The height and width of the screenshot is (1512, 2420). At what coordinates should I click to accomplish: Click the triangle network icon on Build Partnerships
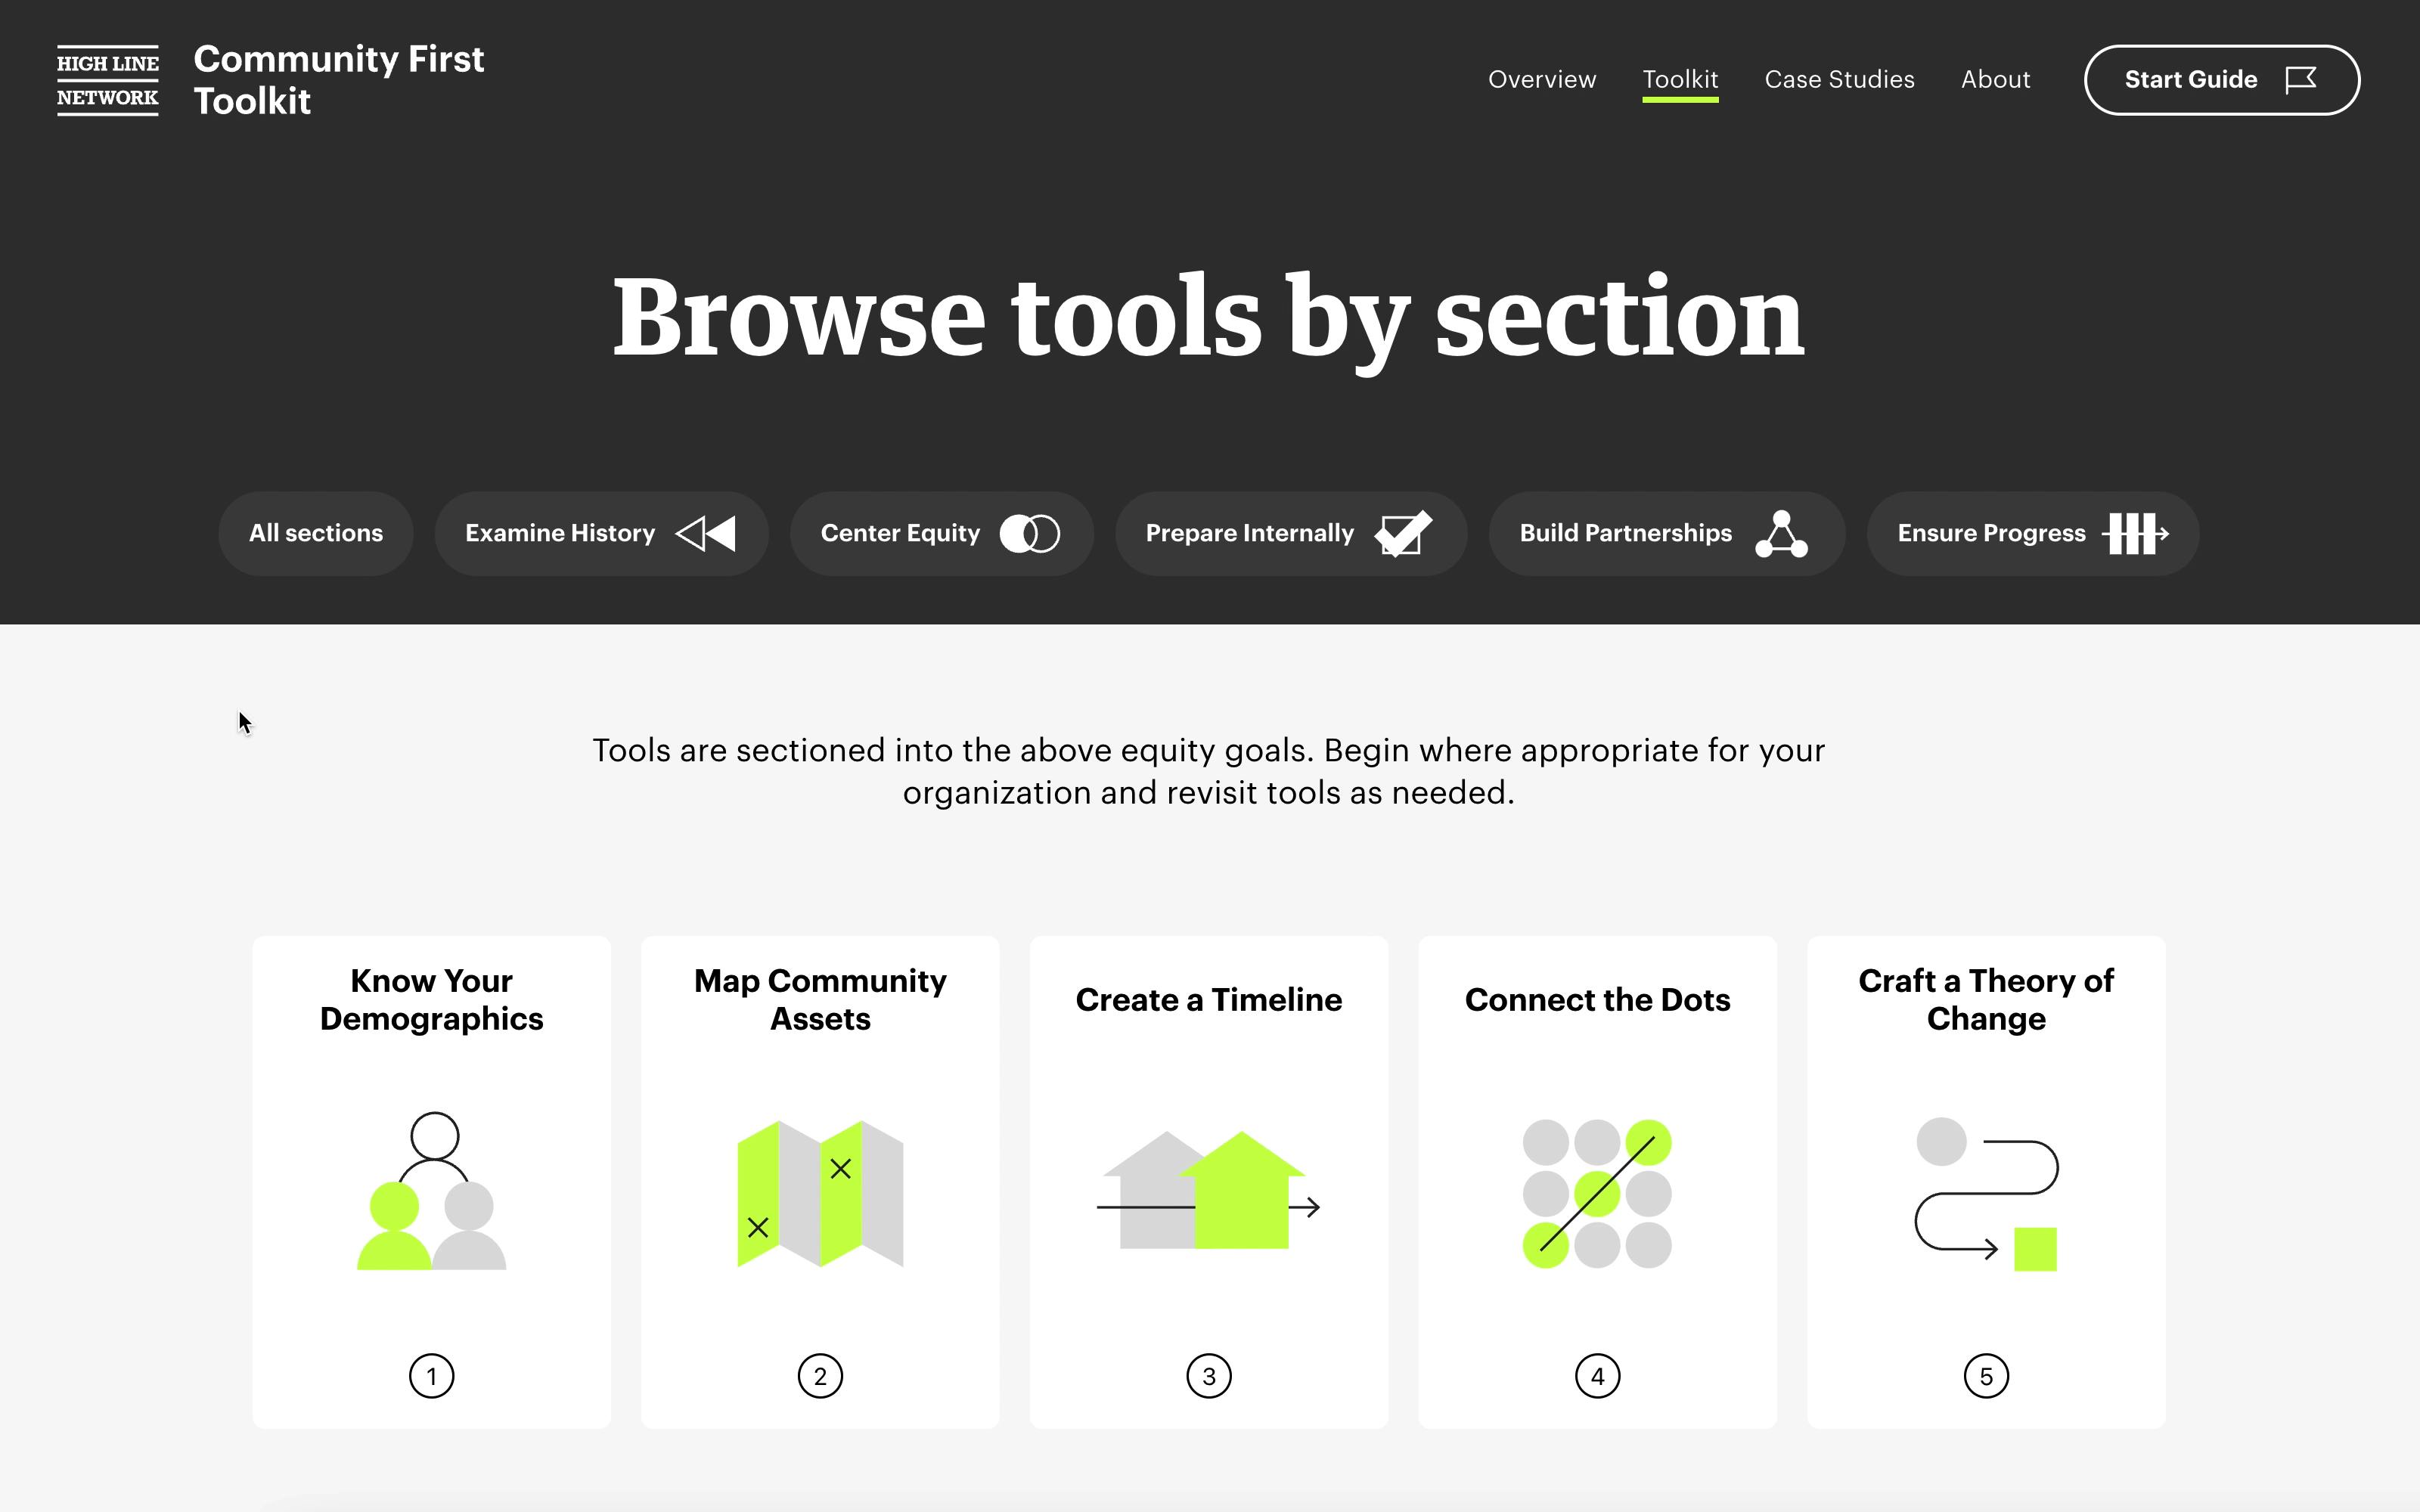pos(1781,533)
